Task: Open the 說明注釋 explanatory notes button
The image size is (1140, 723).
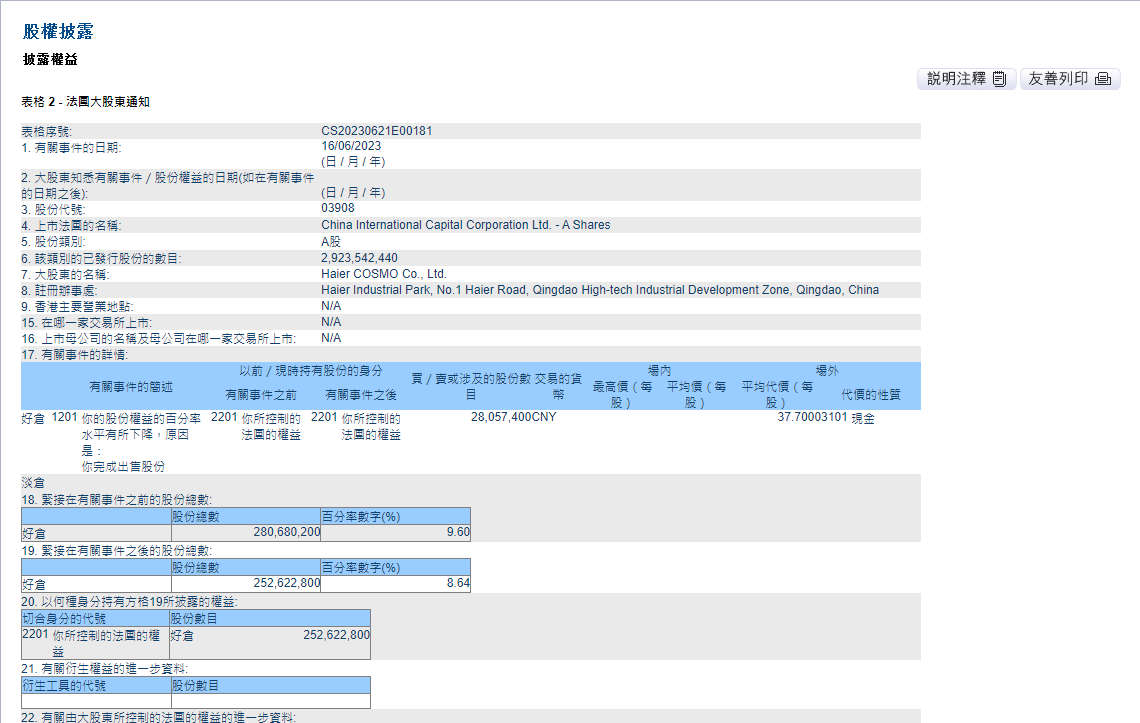Action: 966,79
